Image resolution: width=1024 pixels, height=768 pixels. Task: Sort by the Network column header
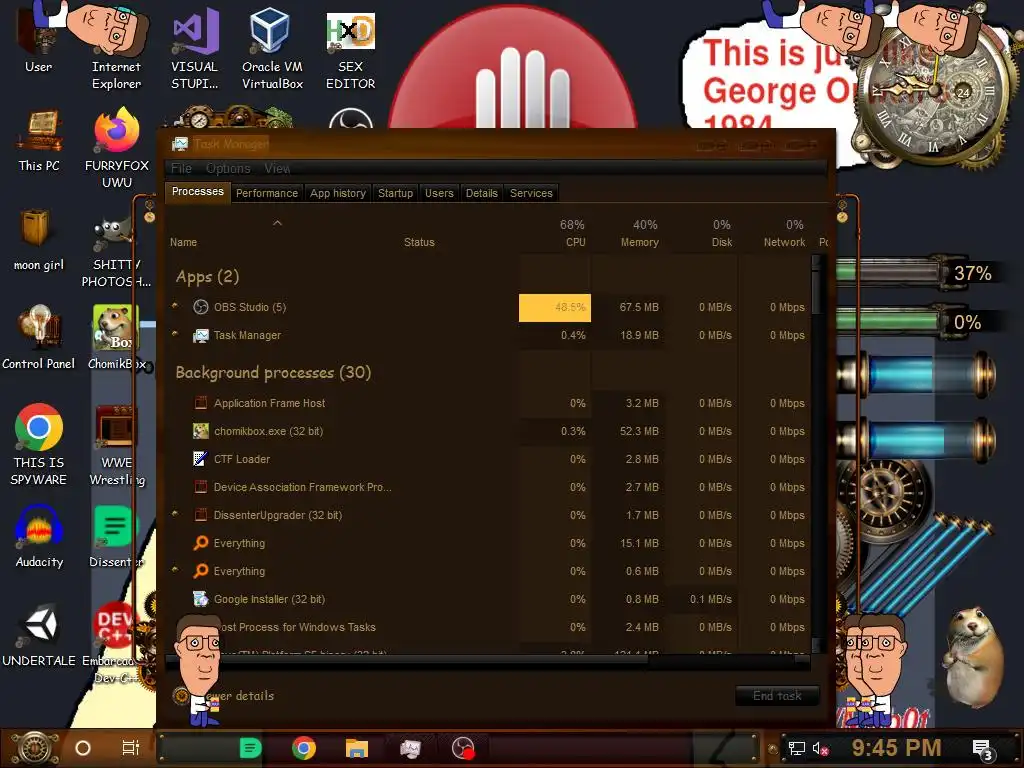click(x=775, y=234)
